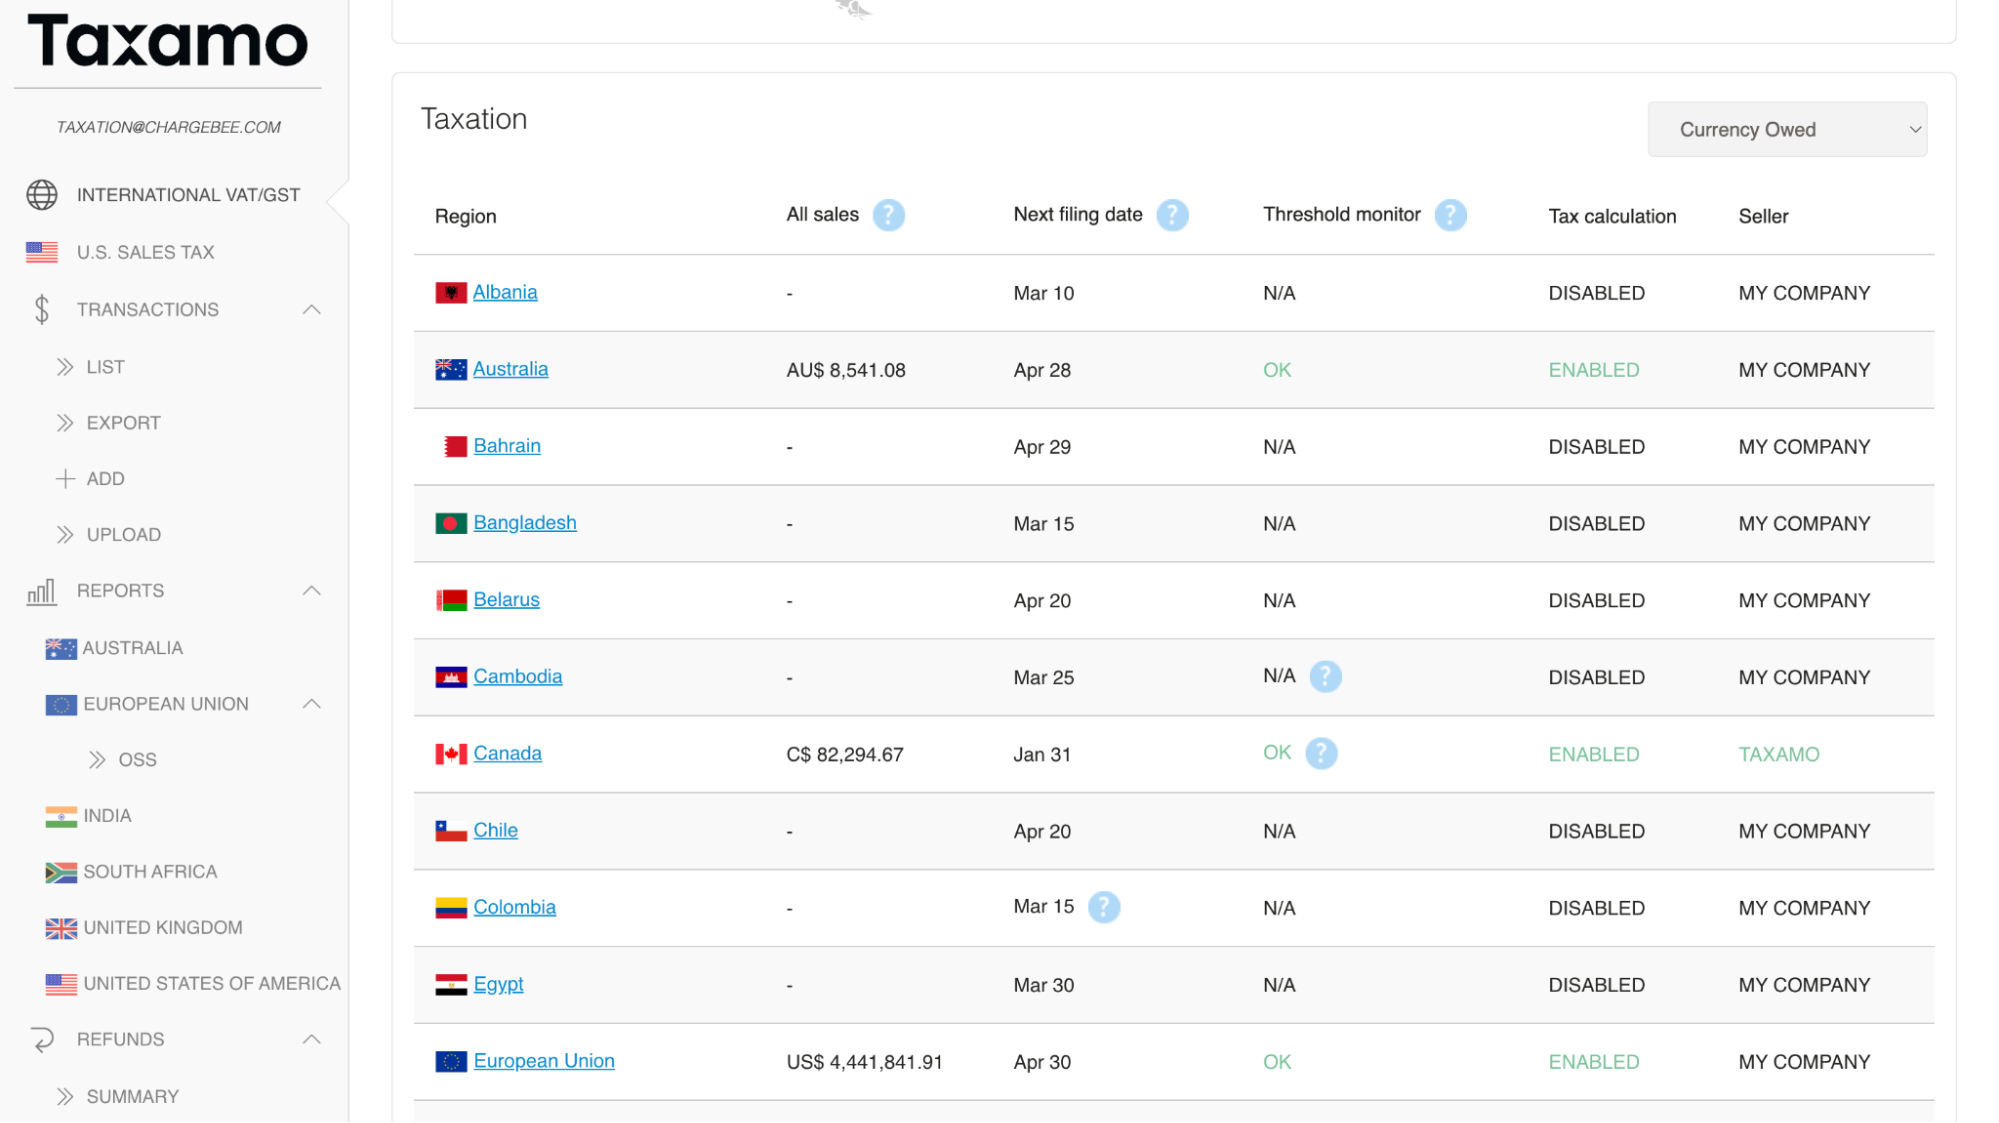Click the International VAT/GST globe icon

click(x=42, y=195)
